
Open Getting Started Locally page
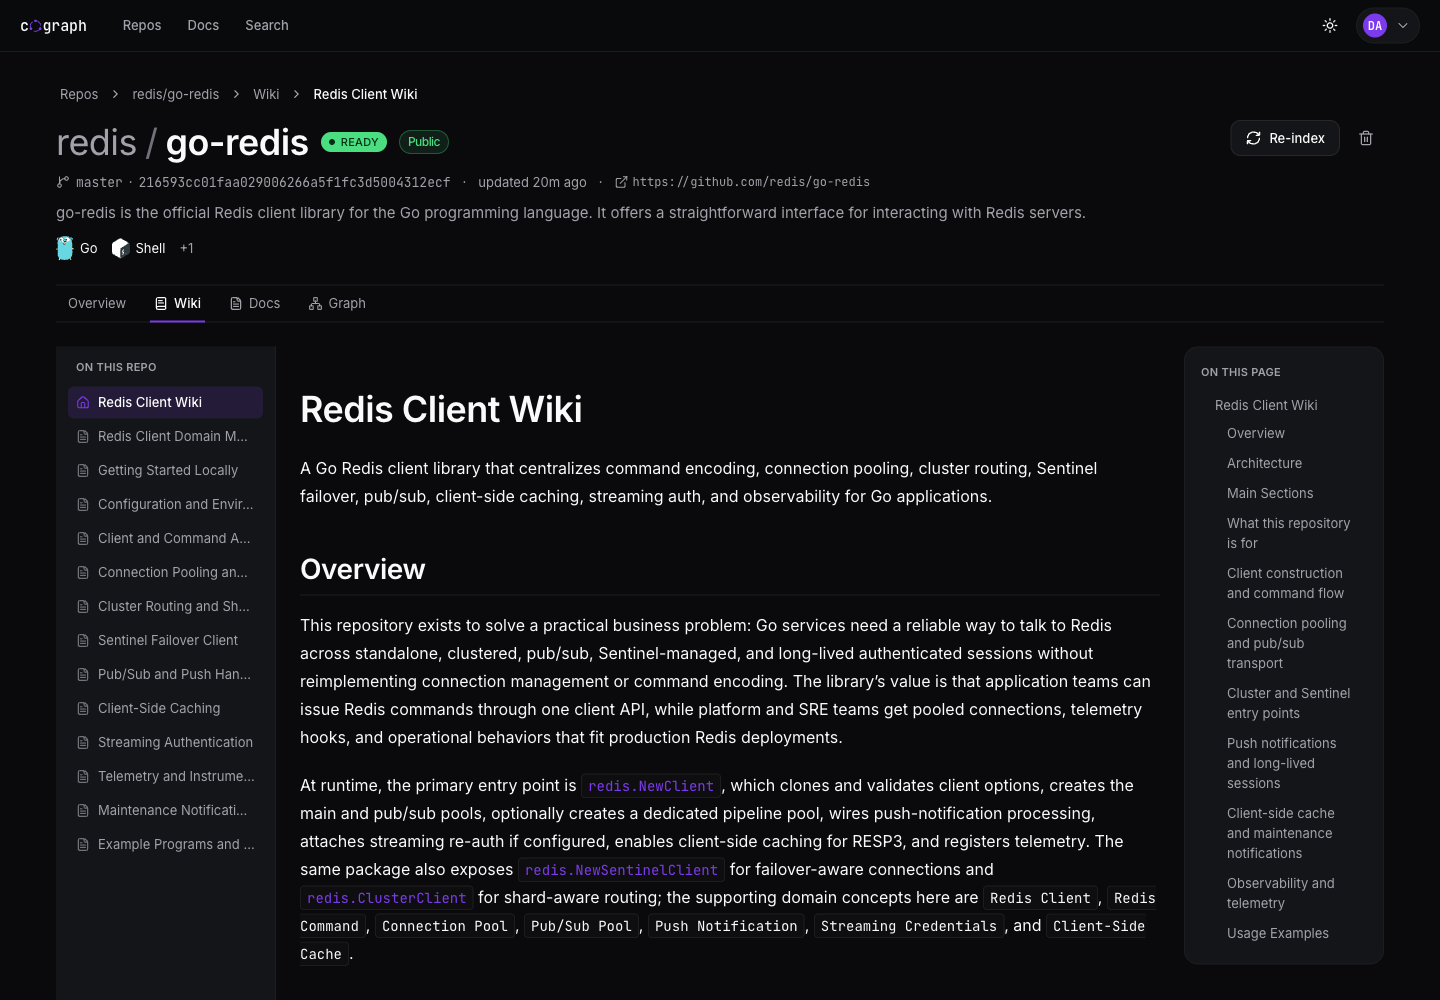[166, 470]
